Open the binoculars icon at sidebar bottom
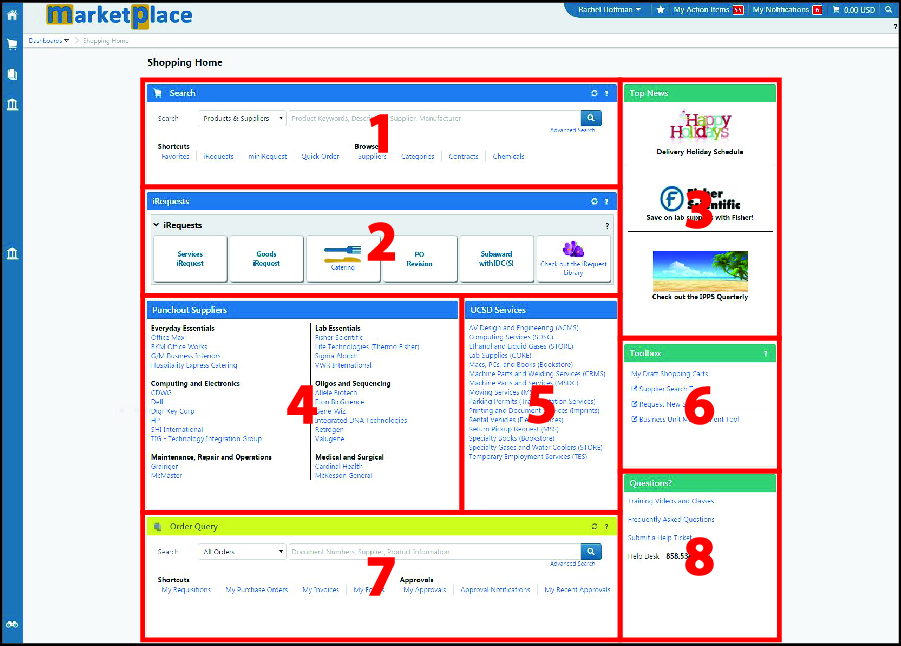Screen dimensions: 901x646 coord(12,624)
